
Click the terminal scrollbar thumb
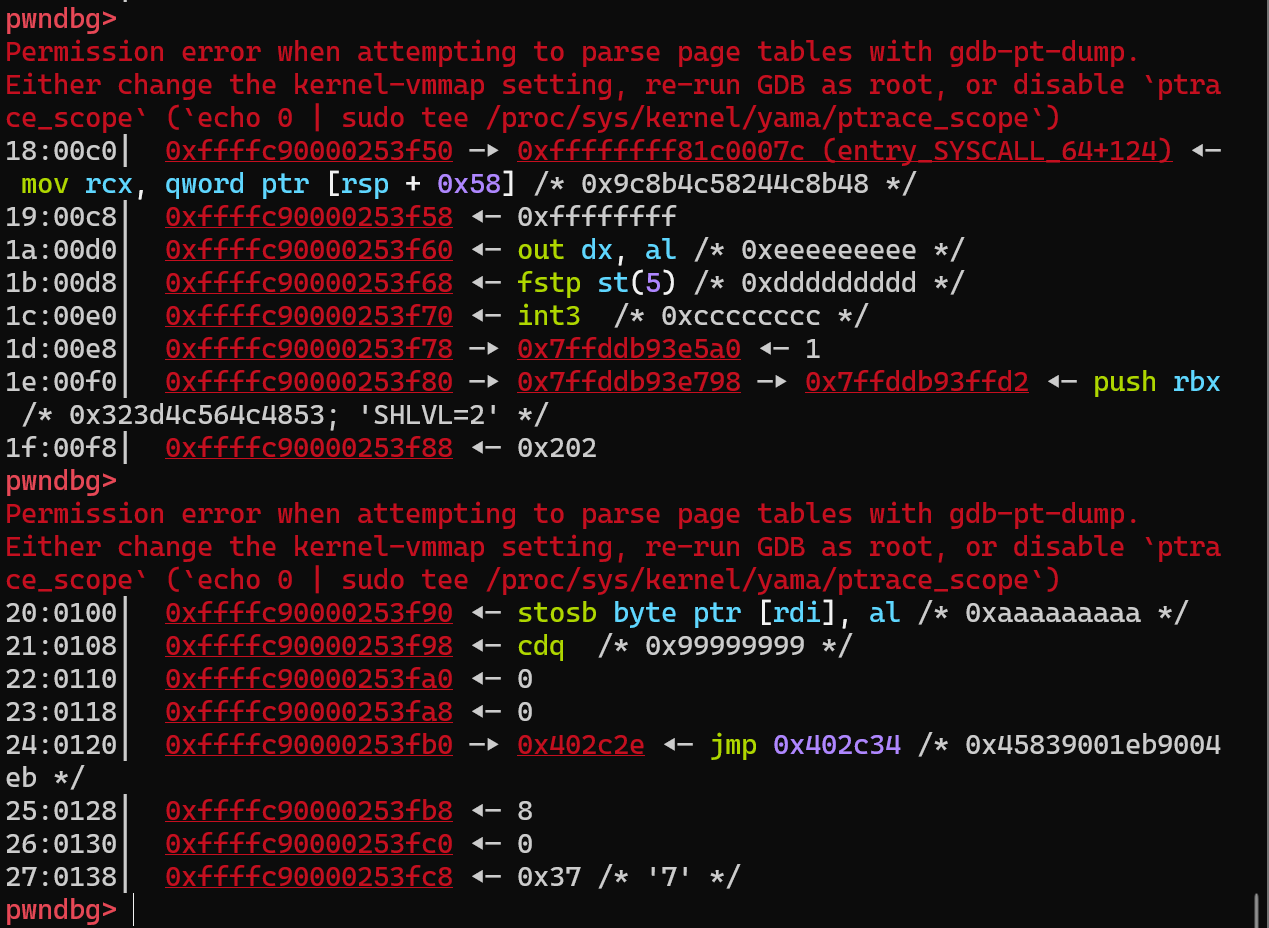(1256, 910)
